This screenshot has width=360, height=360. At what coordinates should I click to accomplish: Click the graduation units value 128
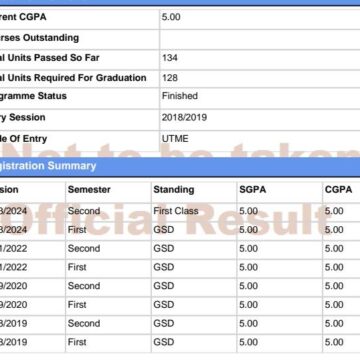click(170, 78)
